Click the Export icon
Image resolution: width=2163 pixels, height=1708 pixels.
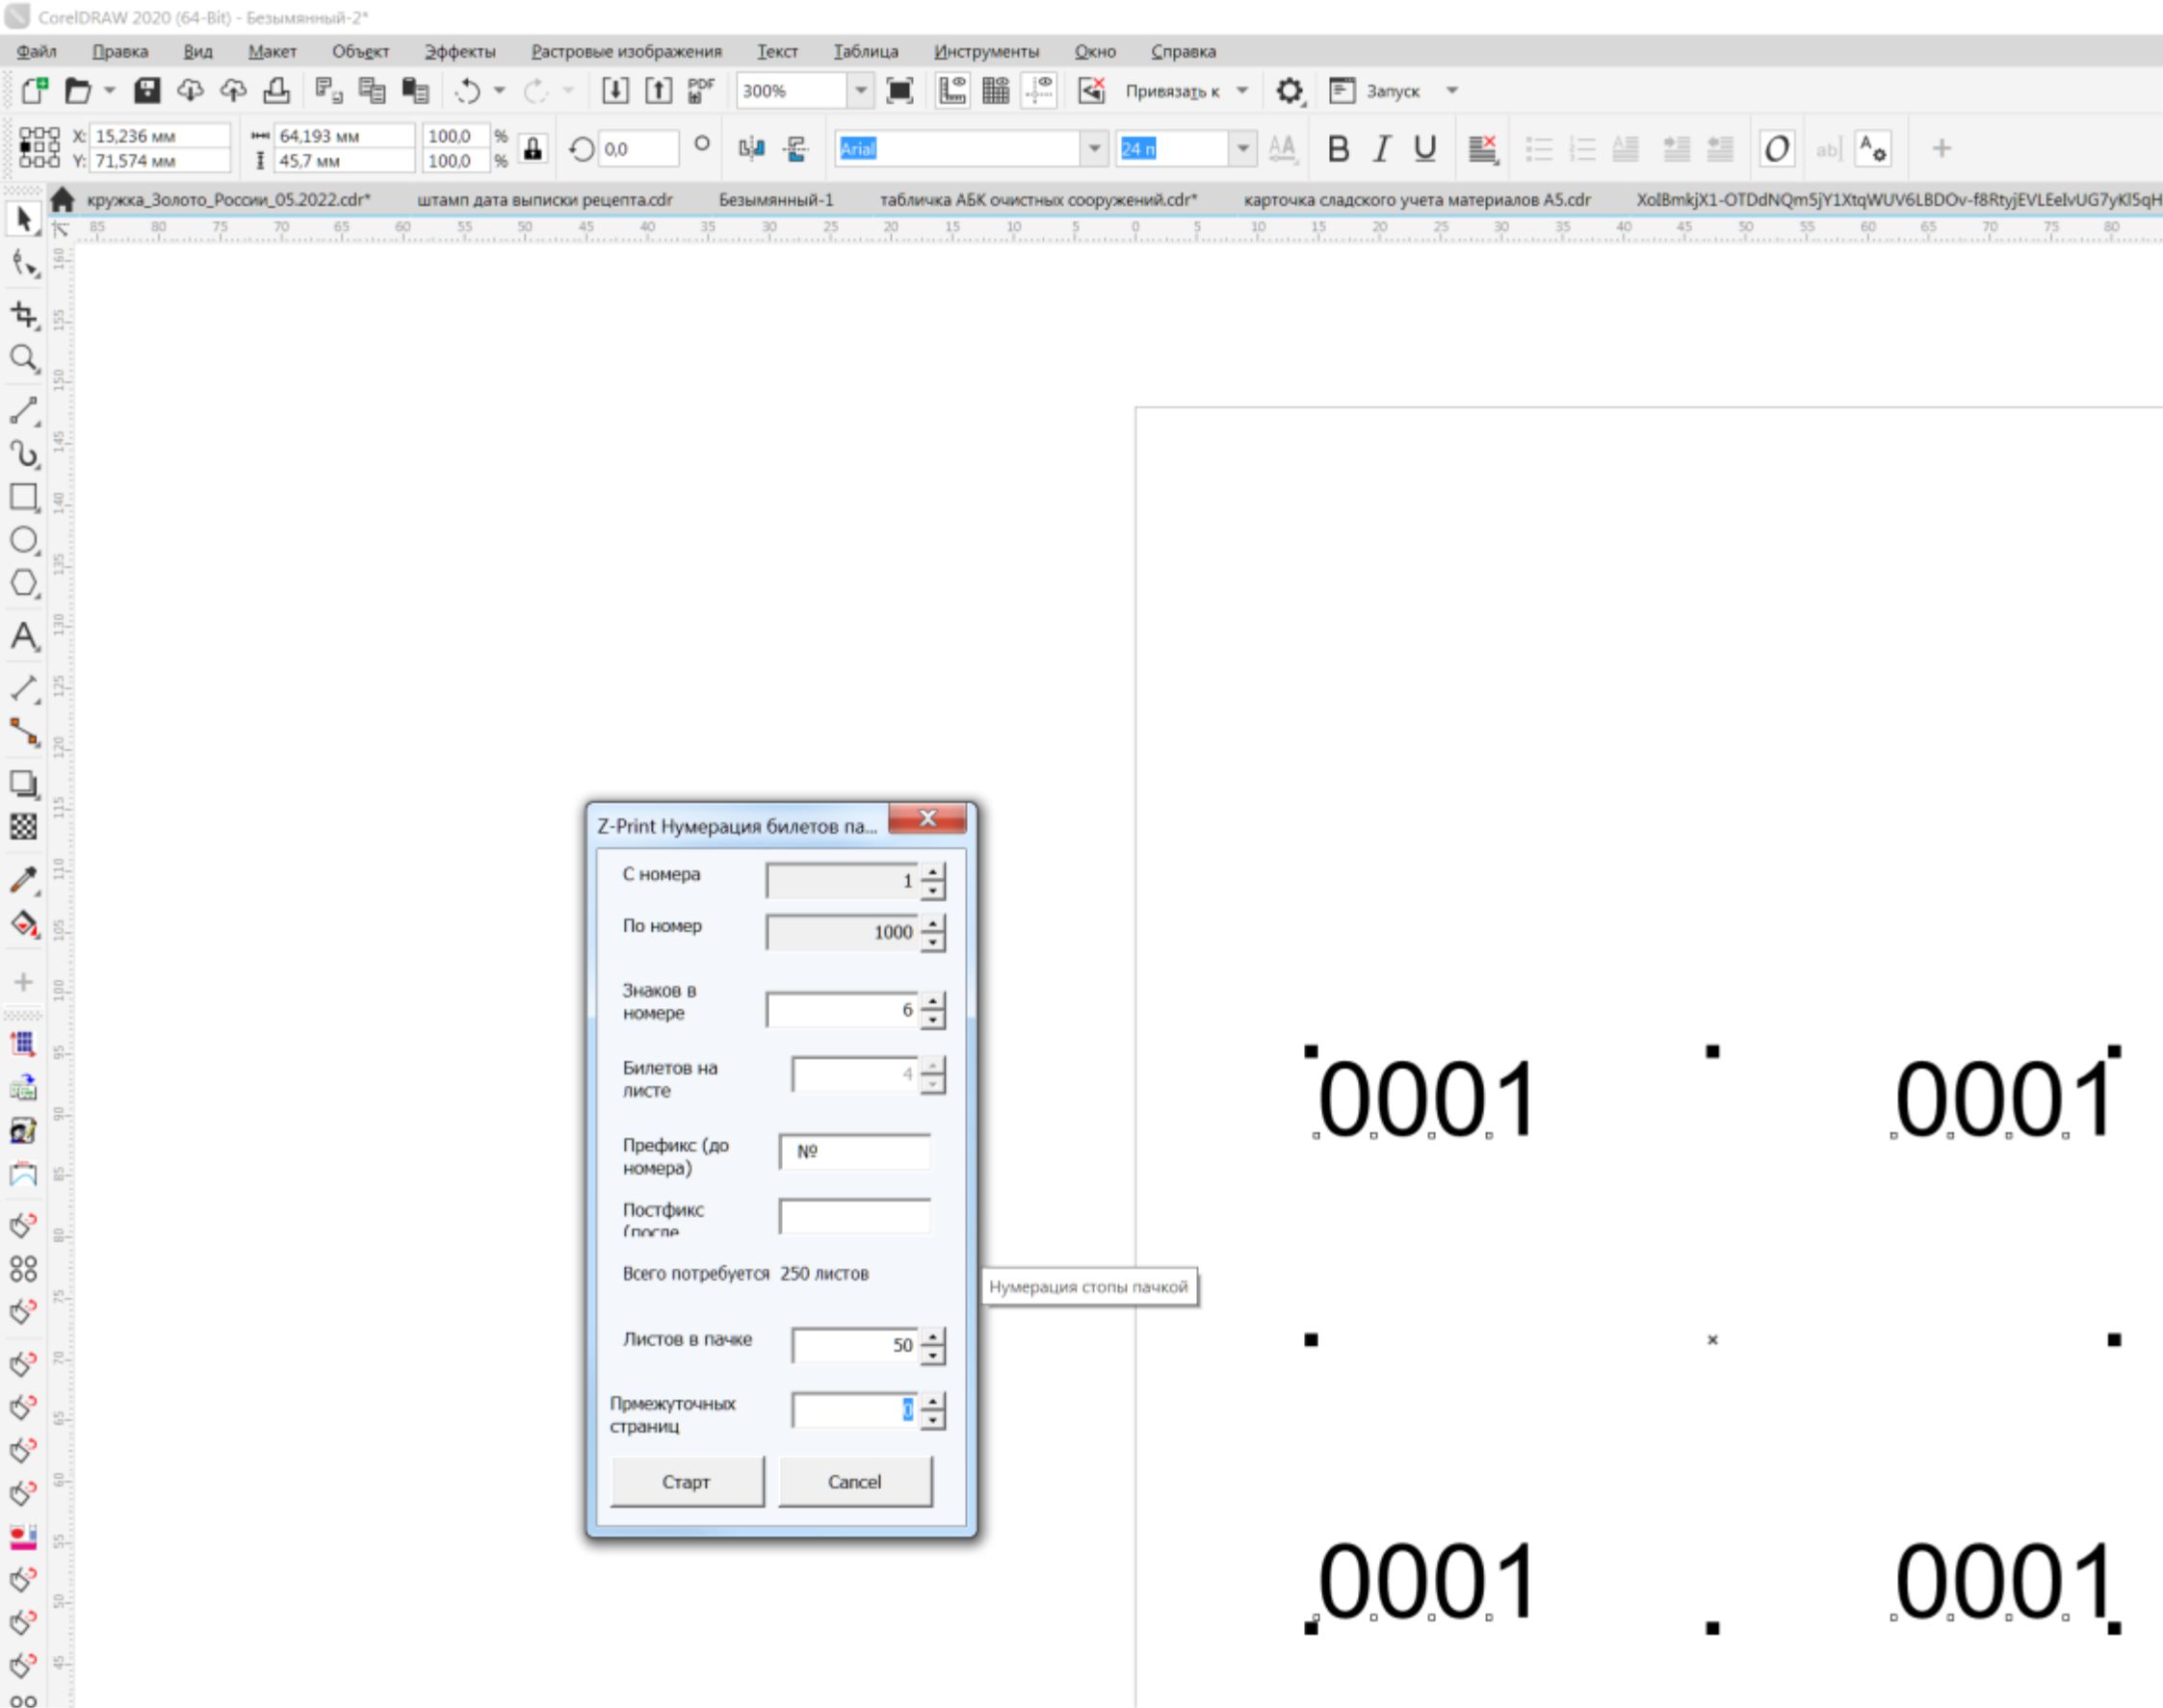click(658, 91)
